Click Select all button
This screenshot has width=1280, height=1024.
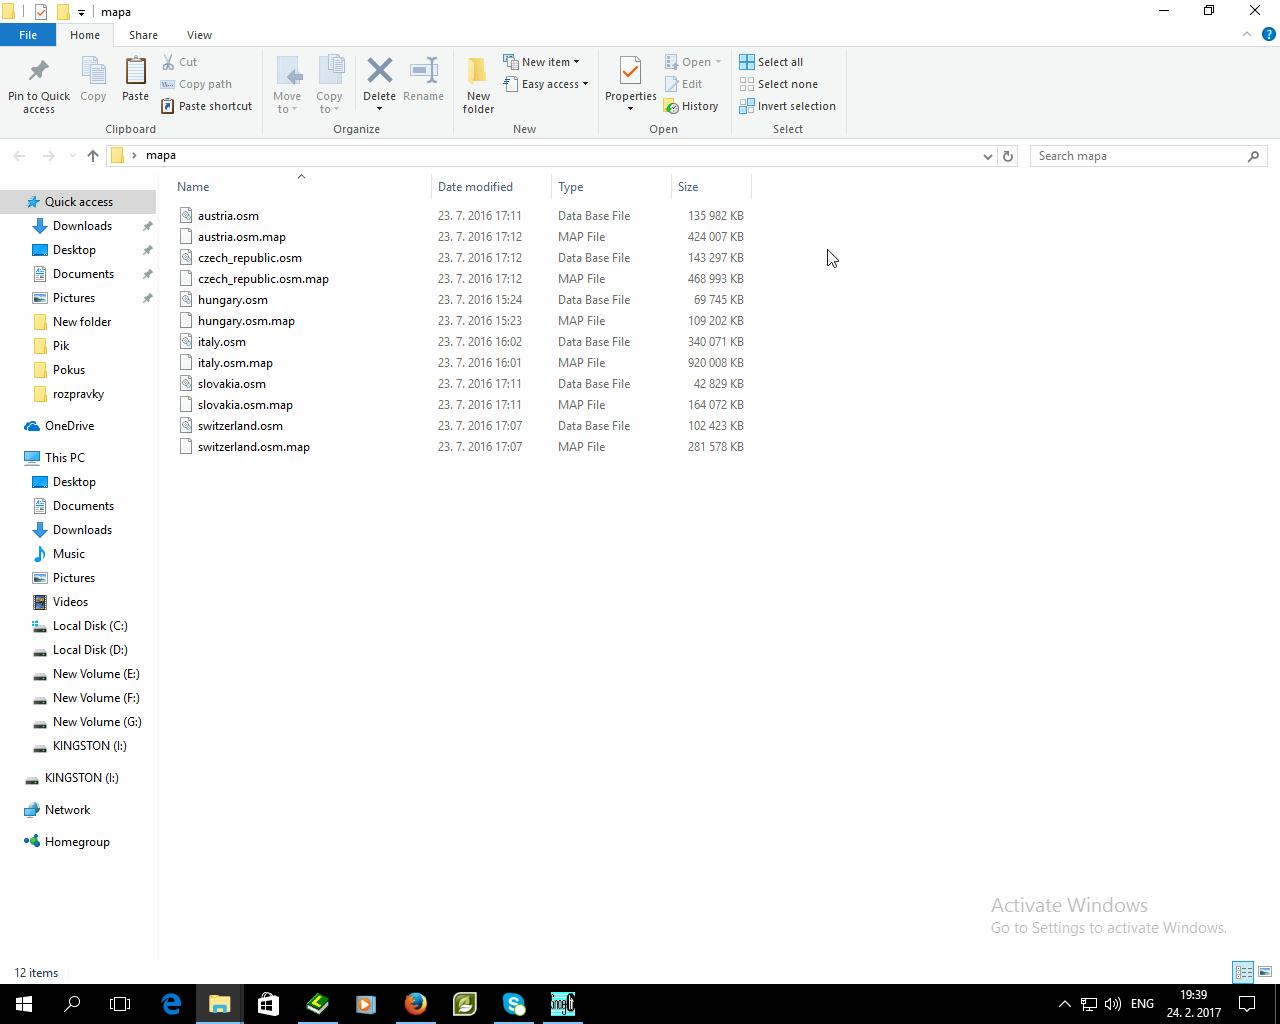(771, 62)
